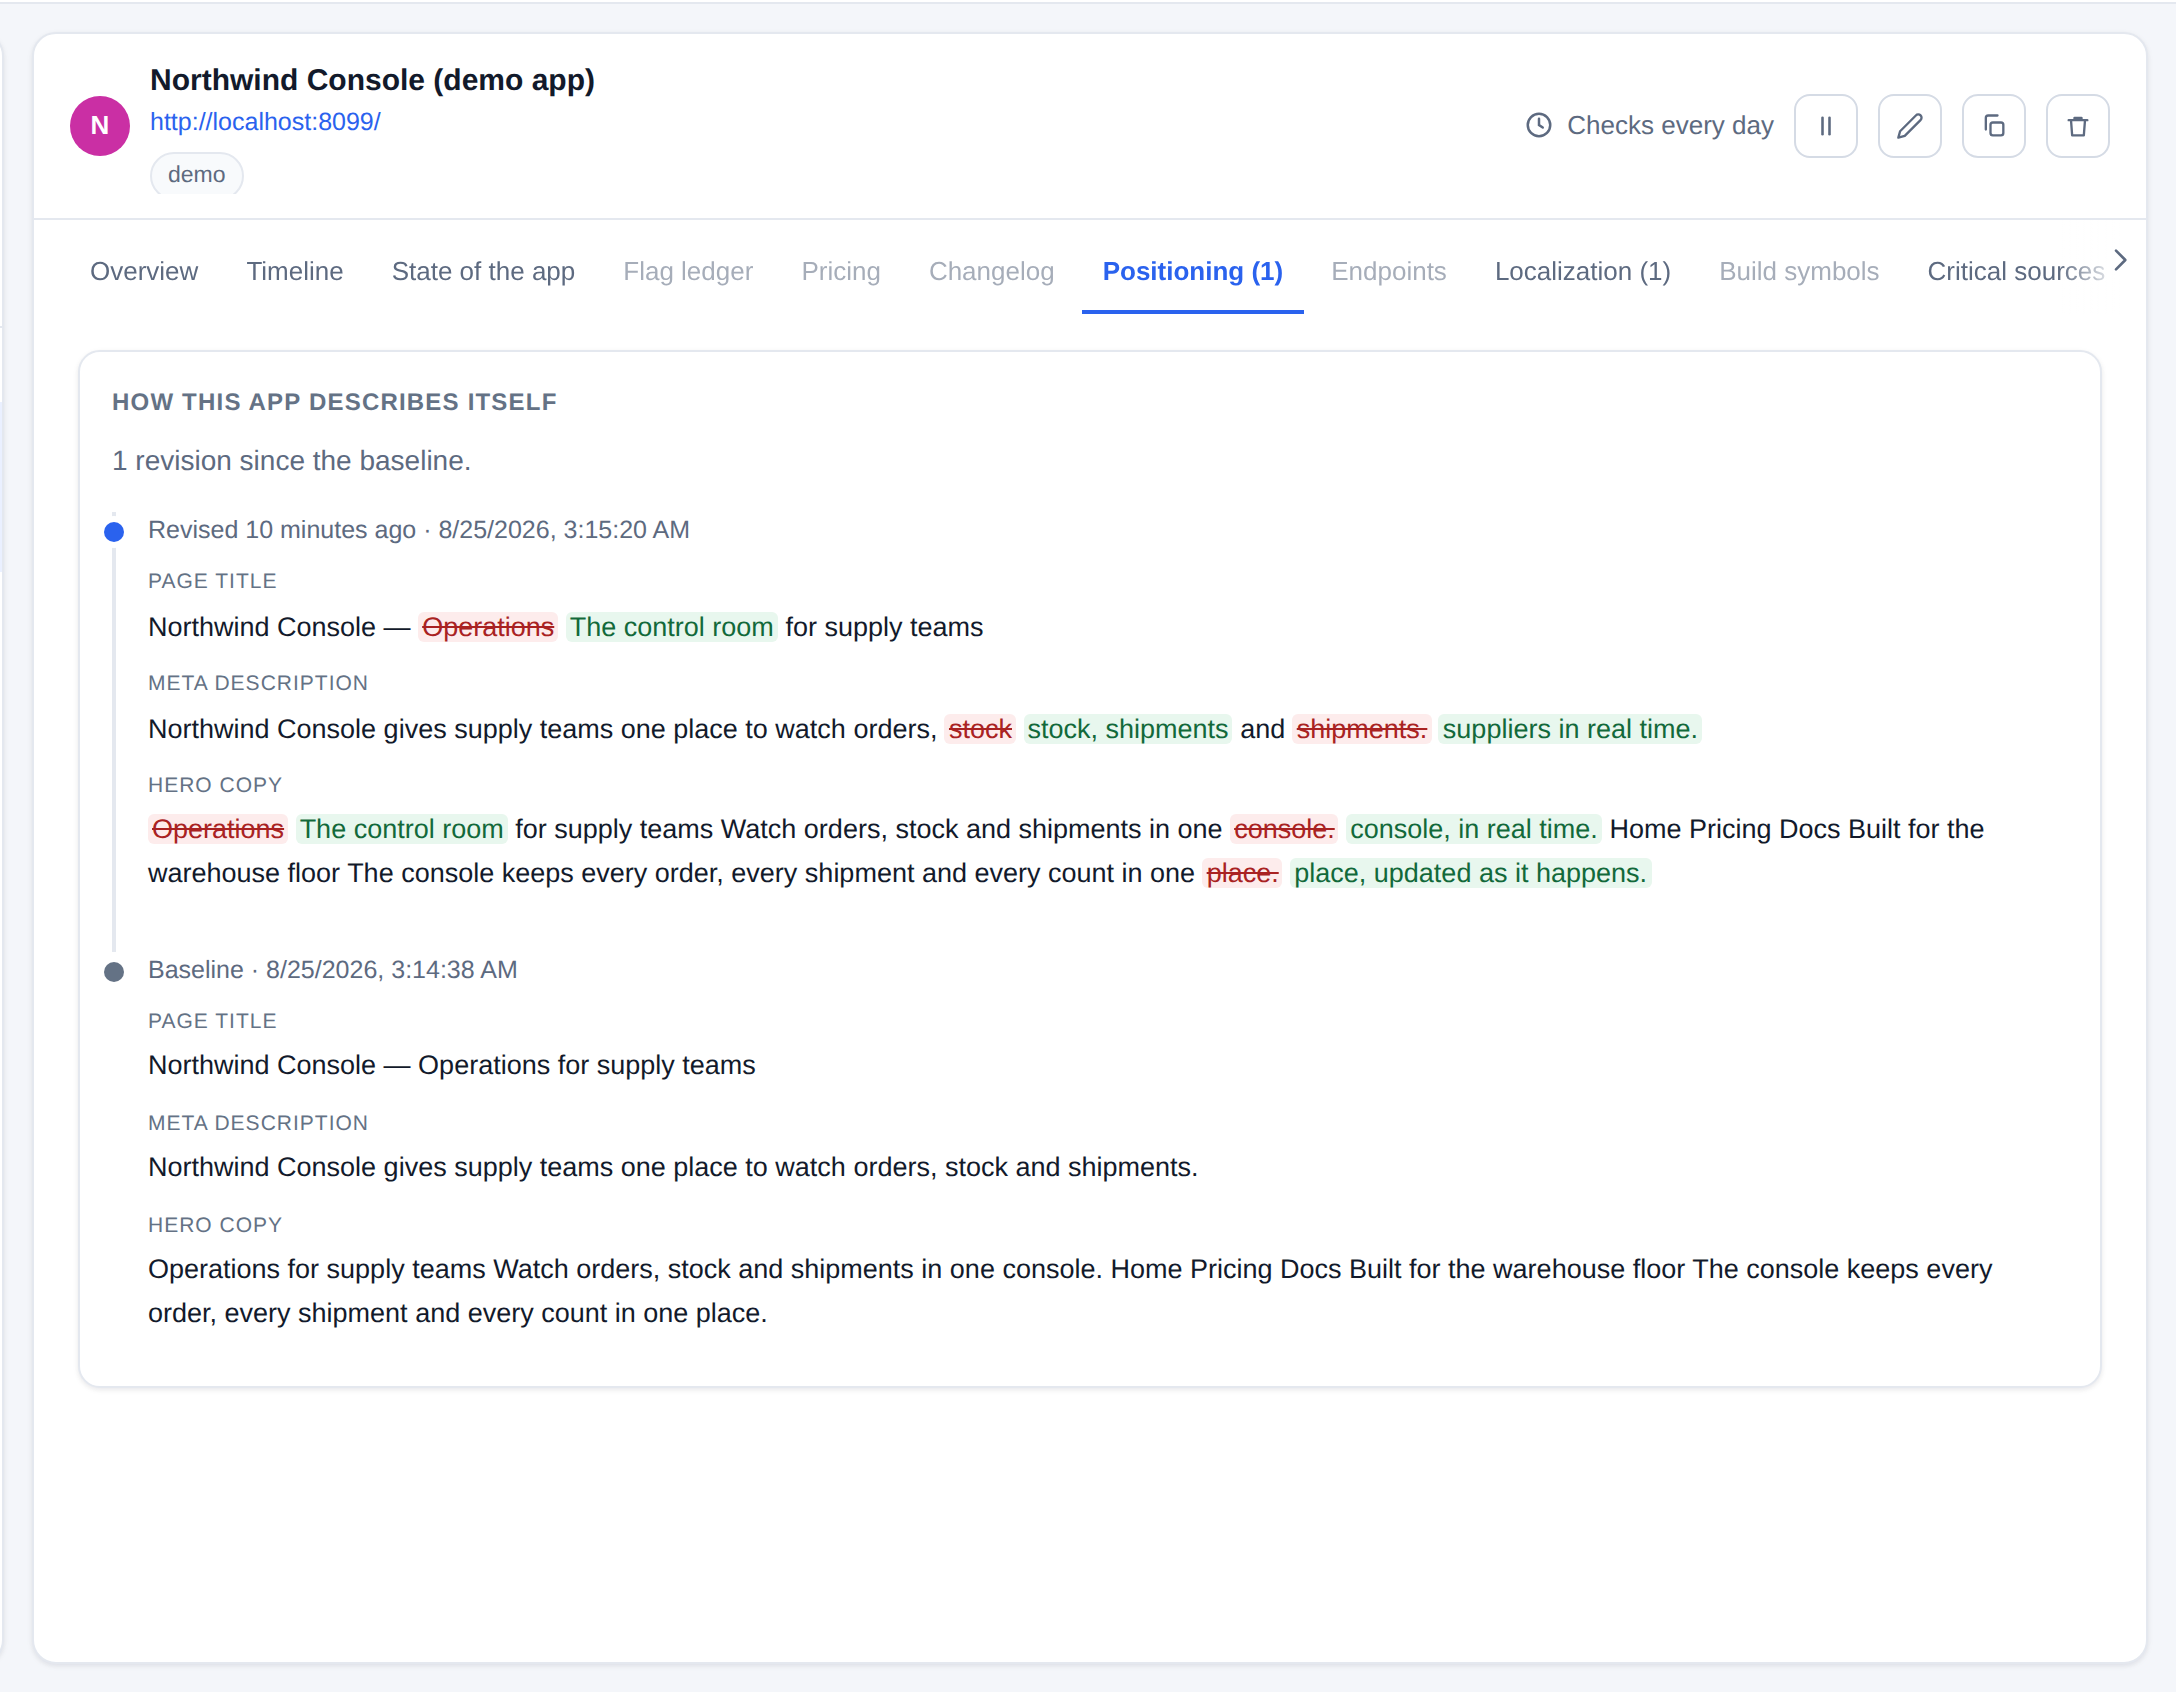Select the Positioning (1) tab
The height and width of the screenshot is (1692, 2176).
[x=1192, y=271]
